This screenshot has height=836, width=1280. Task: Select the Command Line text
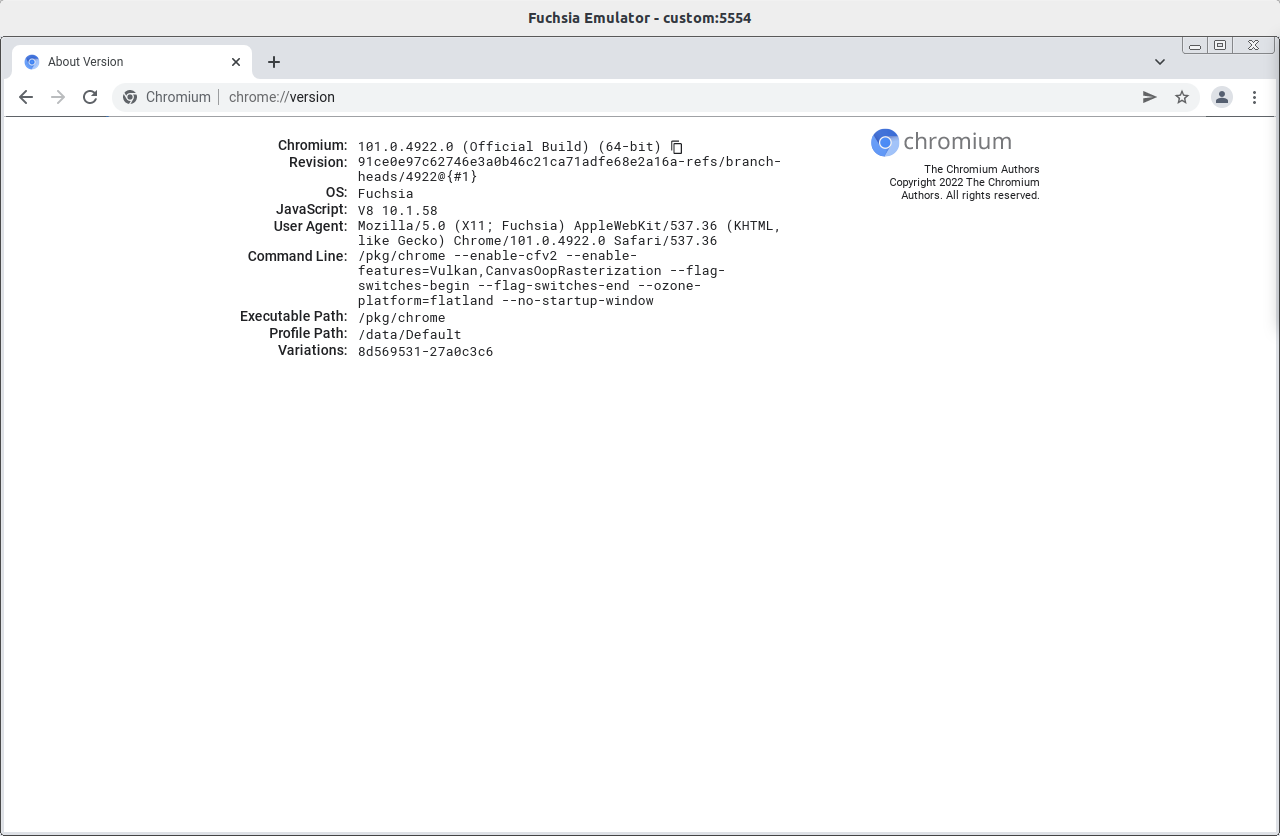point(540,278)
